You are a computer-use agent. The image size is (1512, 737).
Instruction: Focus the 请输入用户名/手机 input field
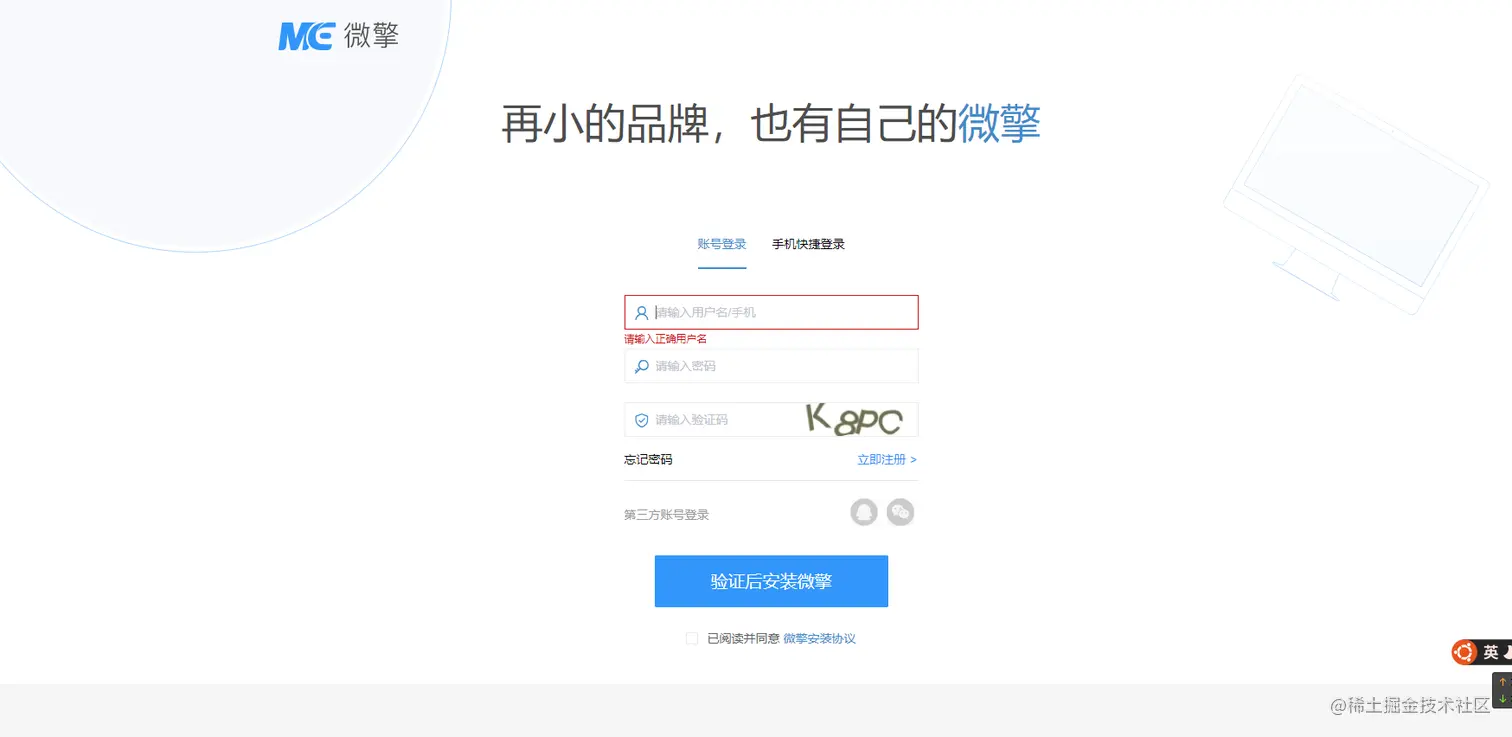(771, 312)
